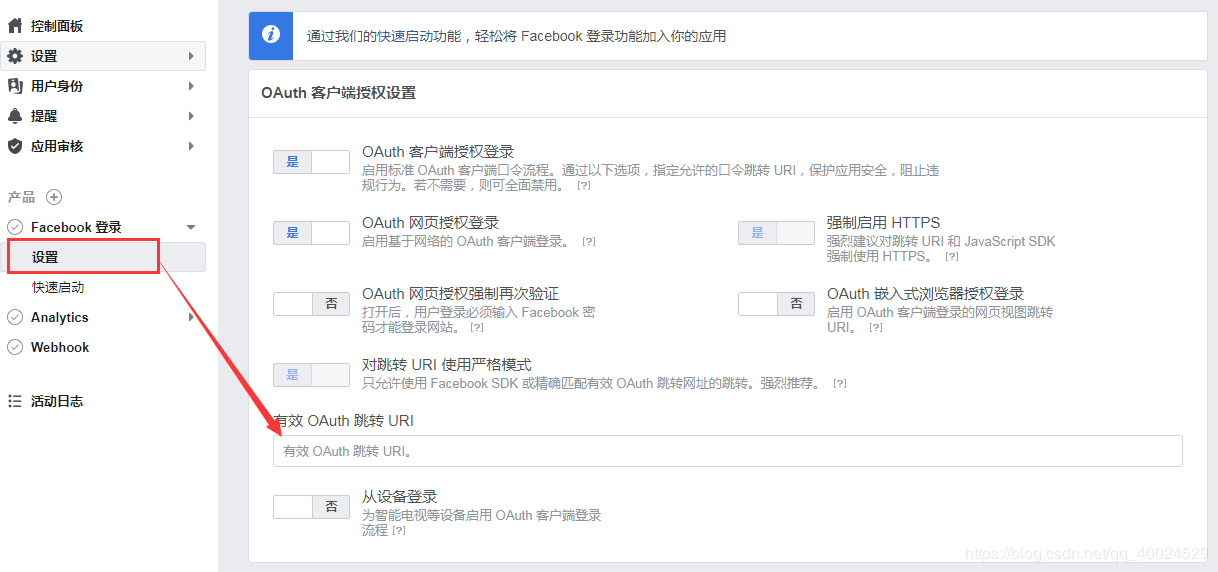
Task: Click the list icon beside 活动日志
Action: coord(15,401)
